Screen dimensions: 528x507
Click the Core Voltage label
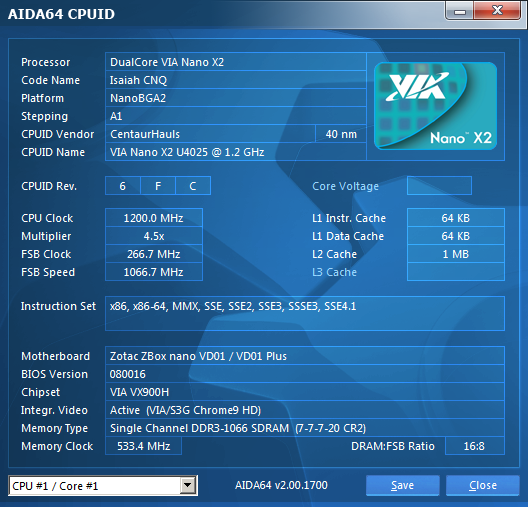(x=345, y=186)
